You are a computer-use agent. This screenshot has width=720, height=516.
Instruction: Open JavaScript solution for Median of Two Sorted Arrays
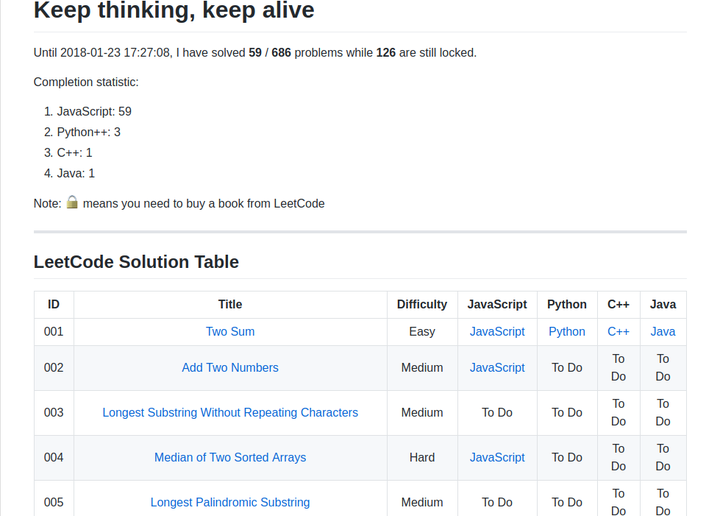[497, 457]
